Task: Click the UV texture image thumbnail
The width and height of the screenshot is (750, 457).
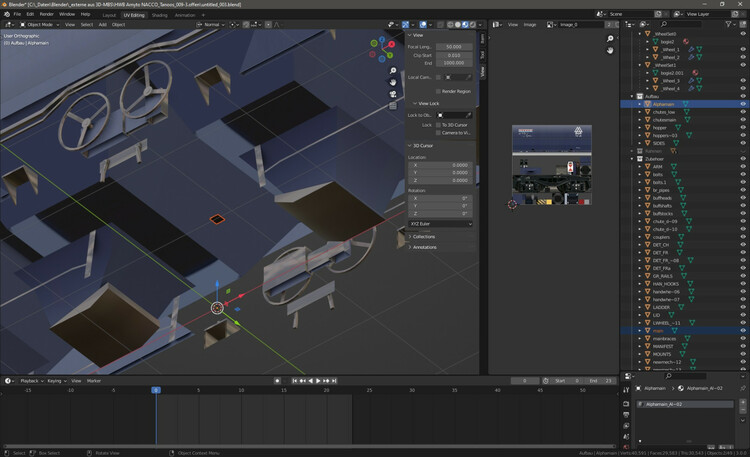Action: point(551,165)
